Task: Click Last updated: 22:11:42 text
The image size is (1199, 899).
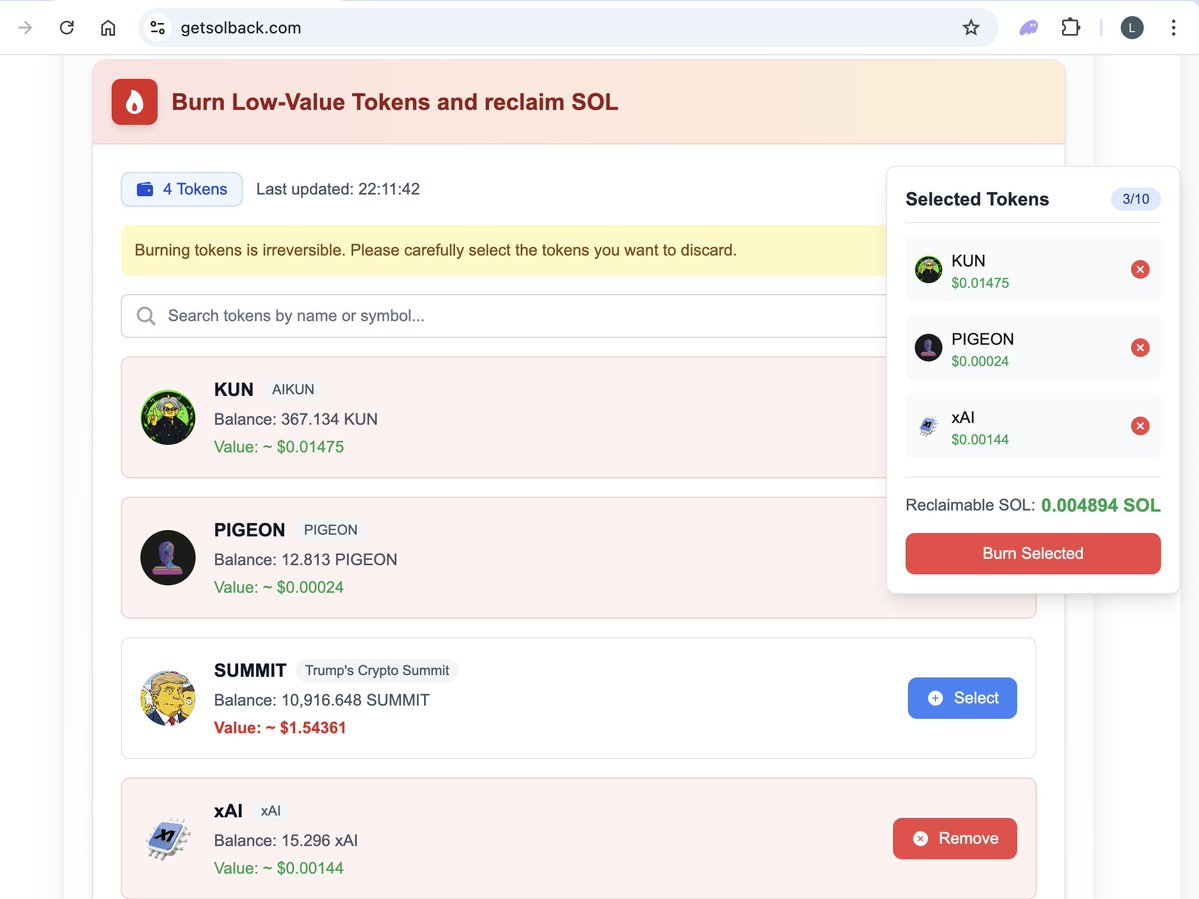Action: point(338,189)
